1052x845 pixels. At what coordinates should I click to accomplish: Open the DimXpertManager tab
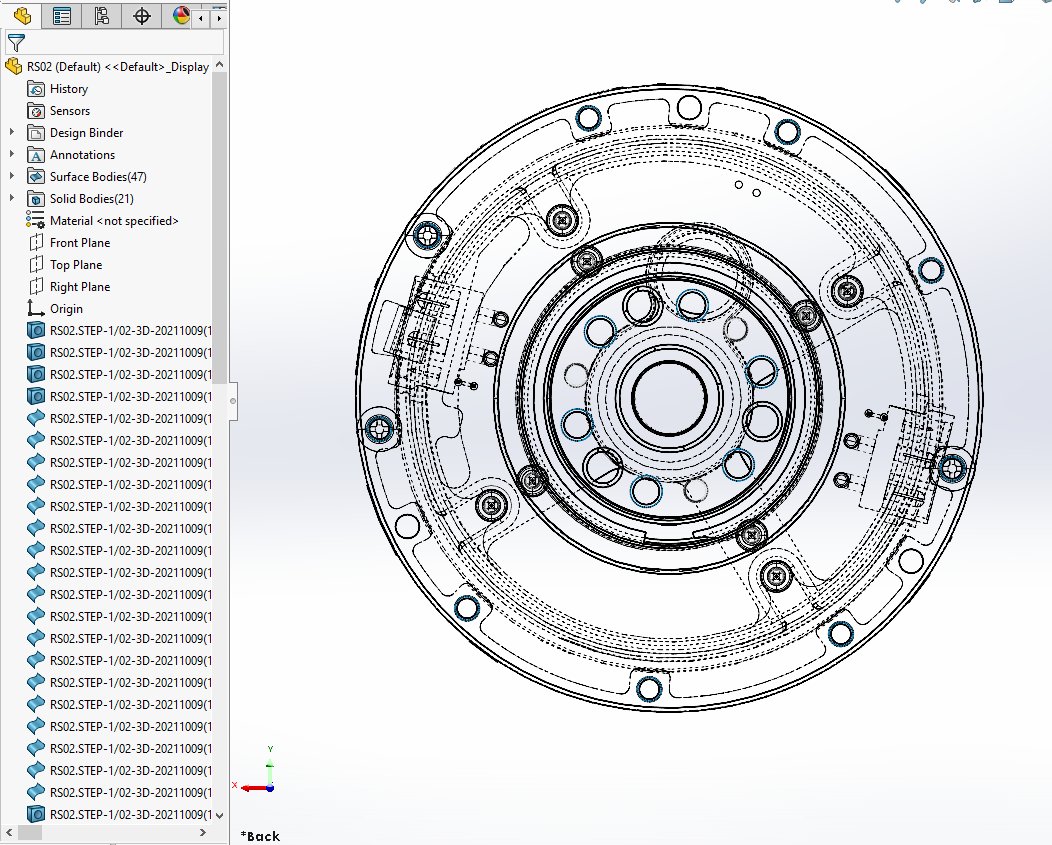142,15
